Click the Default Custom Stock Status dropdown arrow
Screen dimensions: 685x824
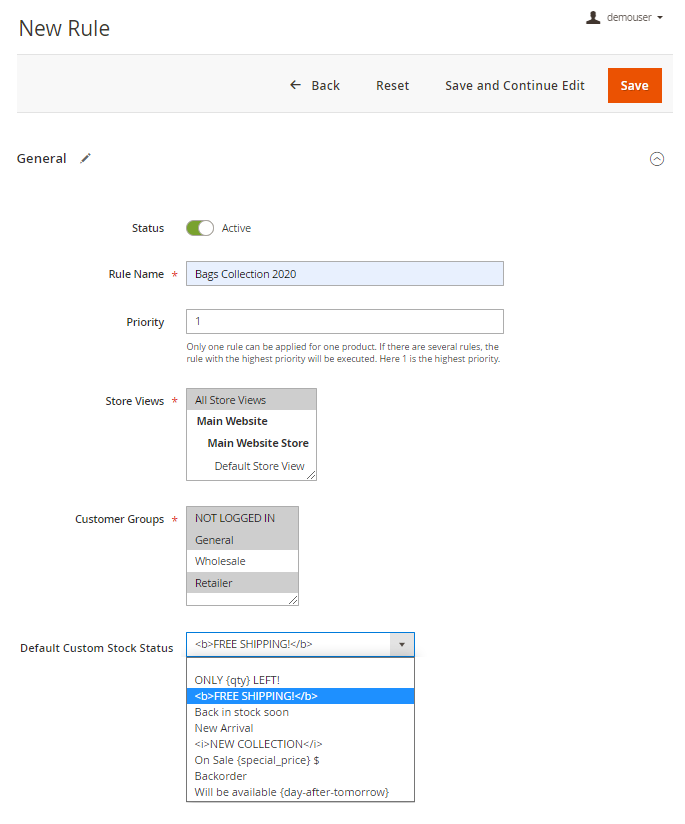tap(401, 645)
